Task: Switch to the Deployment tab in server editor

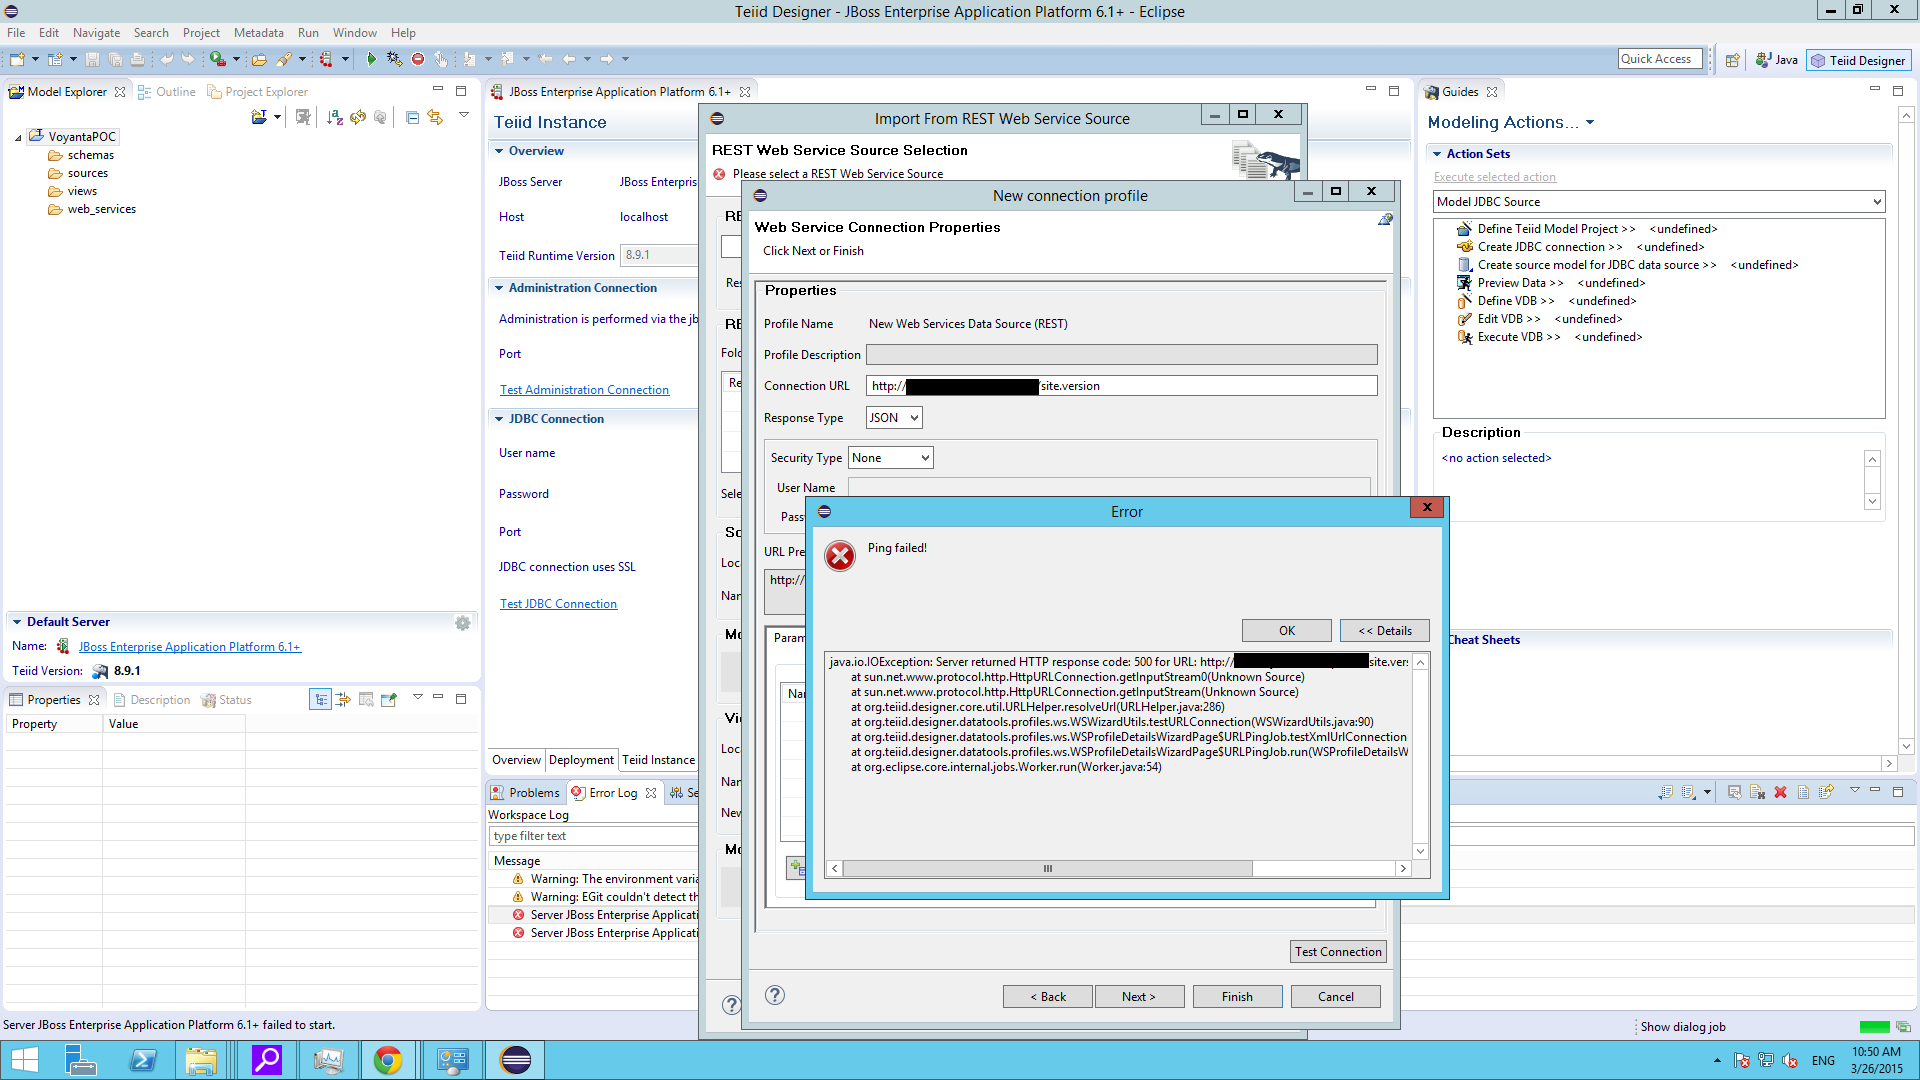Action: point(581,760)
